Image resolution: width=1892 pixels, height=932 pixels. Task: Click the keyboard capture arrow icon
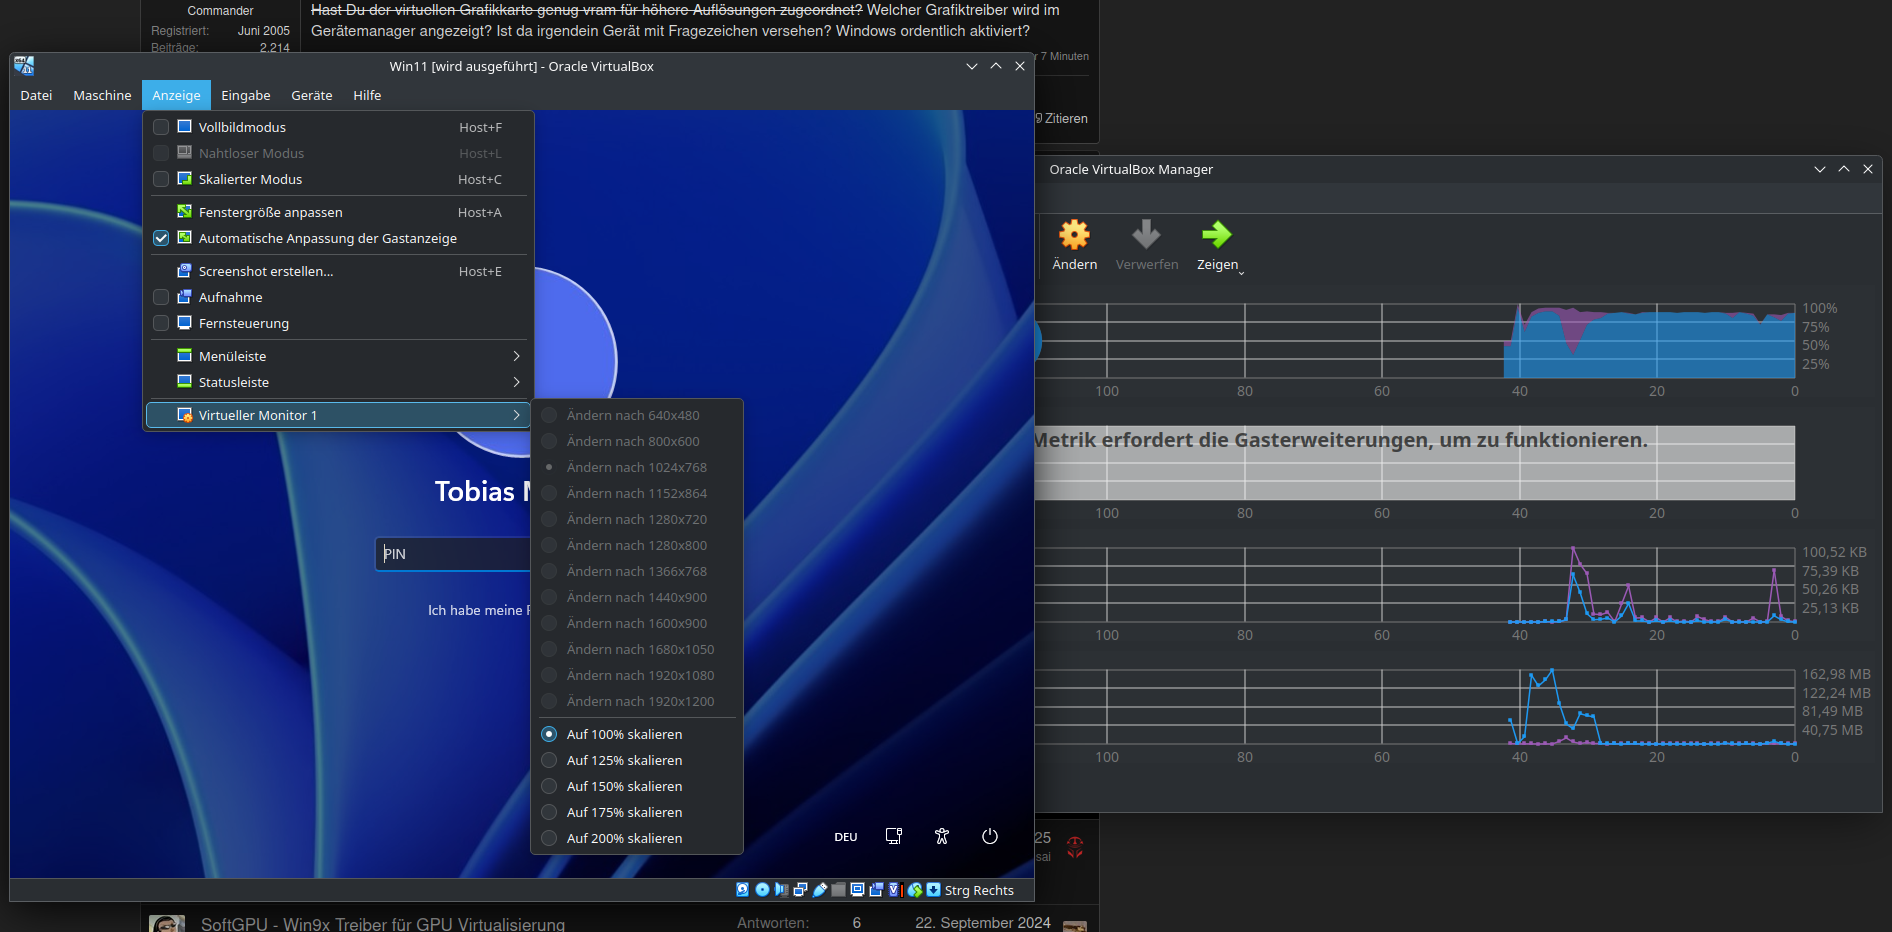pyautogui.click(x=934, y=890)
